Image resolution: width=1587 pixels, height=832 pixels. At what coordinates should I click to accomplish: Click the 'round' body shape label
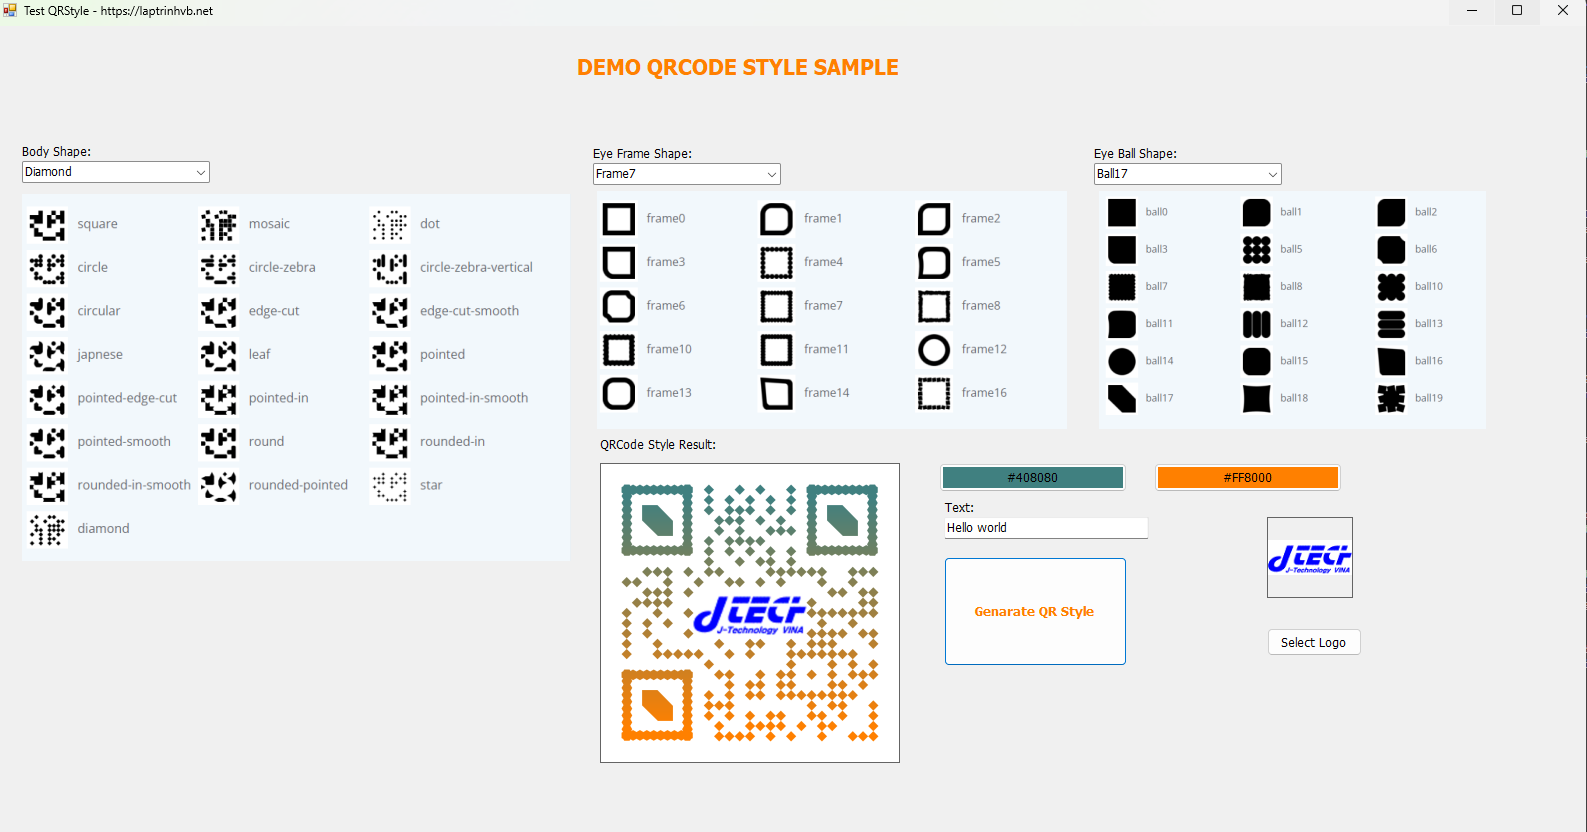266,442
